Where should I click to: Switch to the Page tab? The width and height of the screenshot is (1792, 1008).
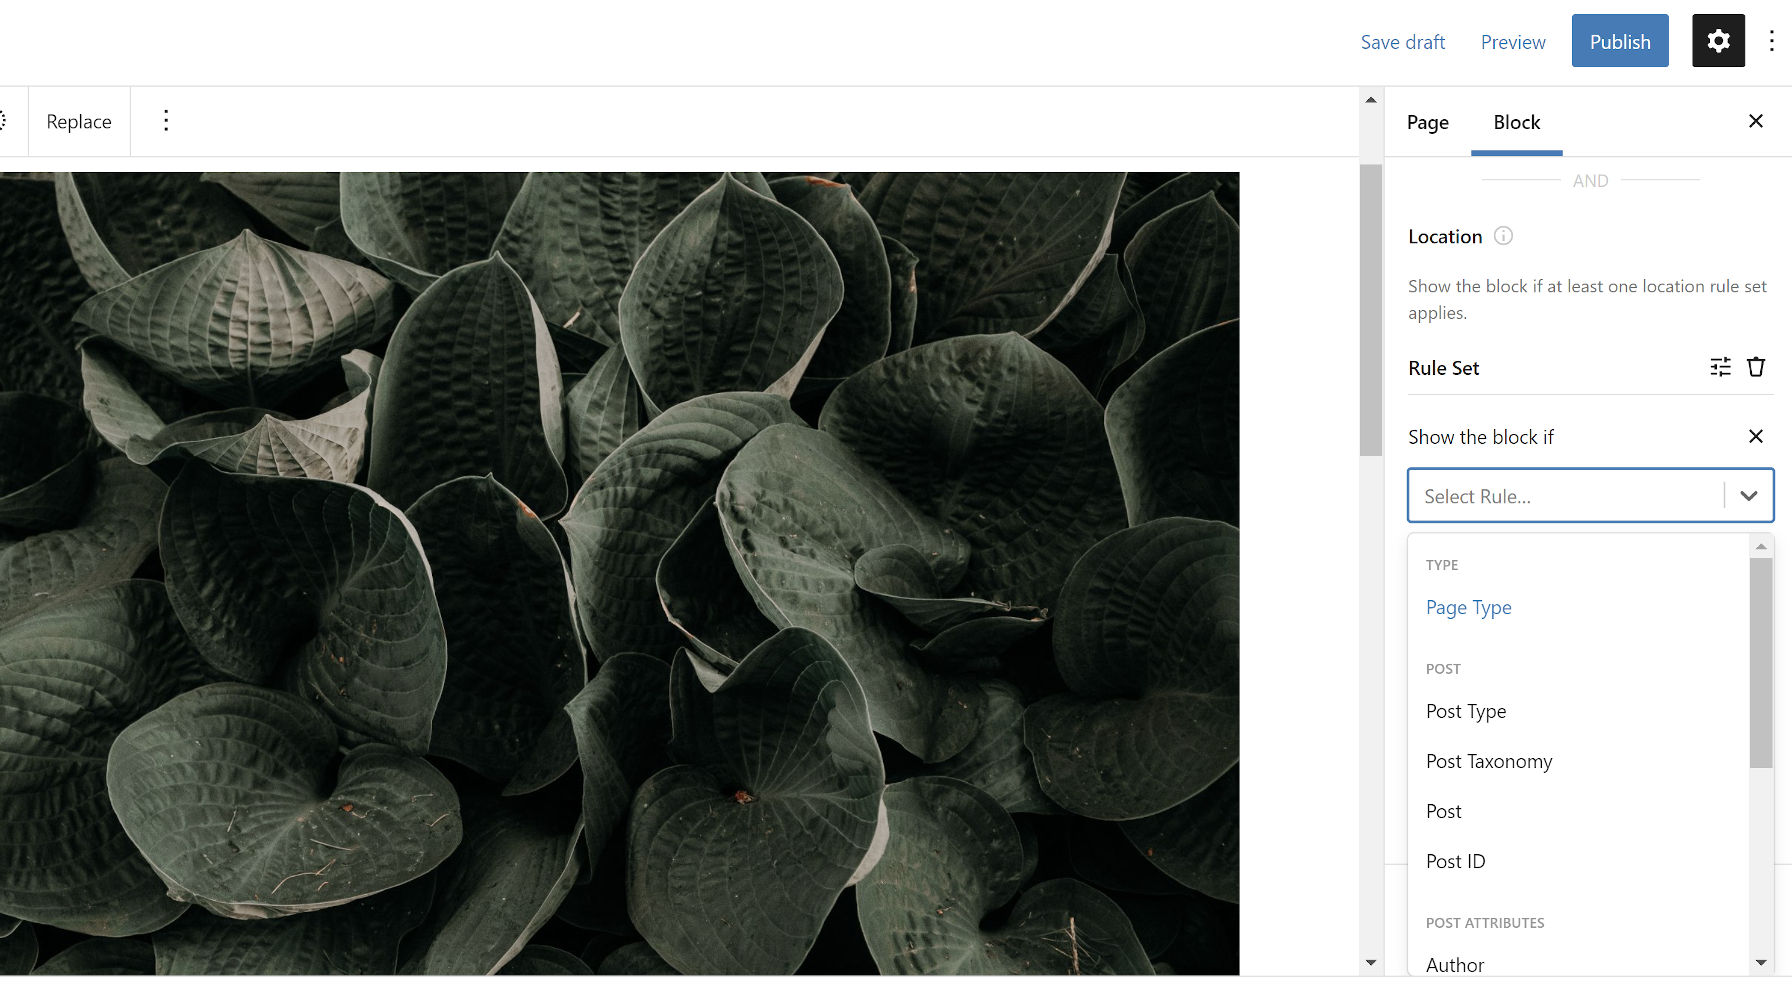tap(1427, 122)
